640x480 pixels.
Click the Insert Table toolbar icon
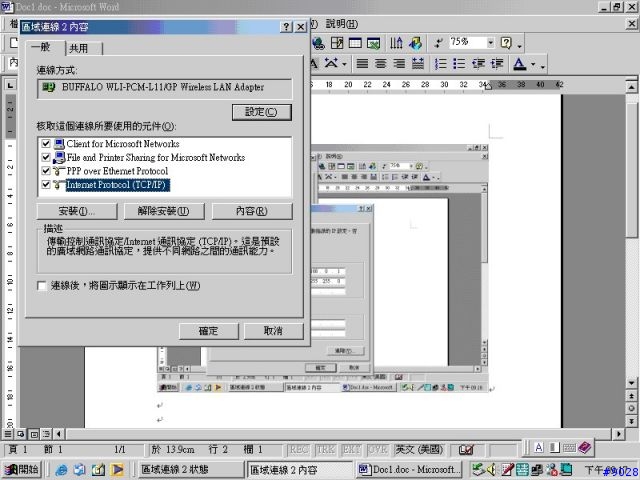355,43
